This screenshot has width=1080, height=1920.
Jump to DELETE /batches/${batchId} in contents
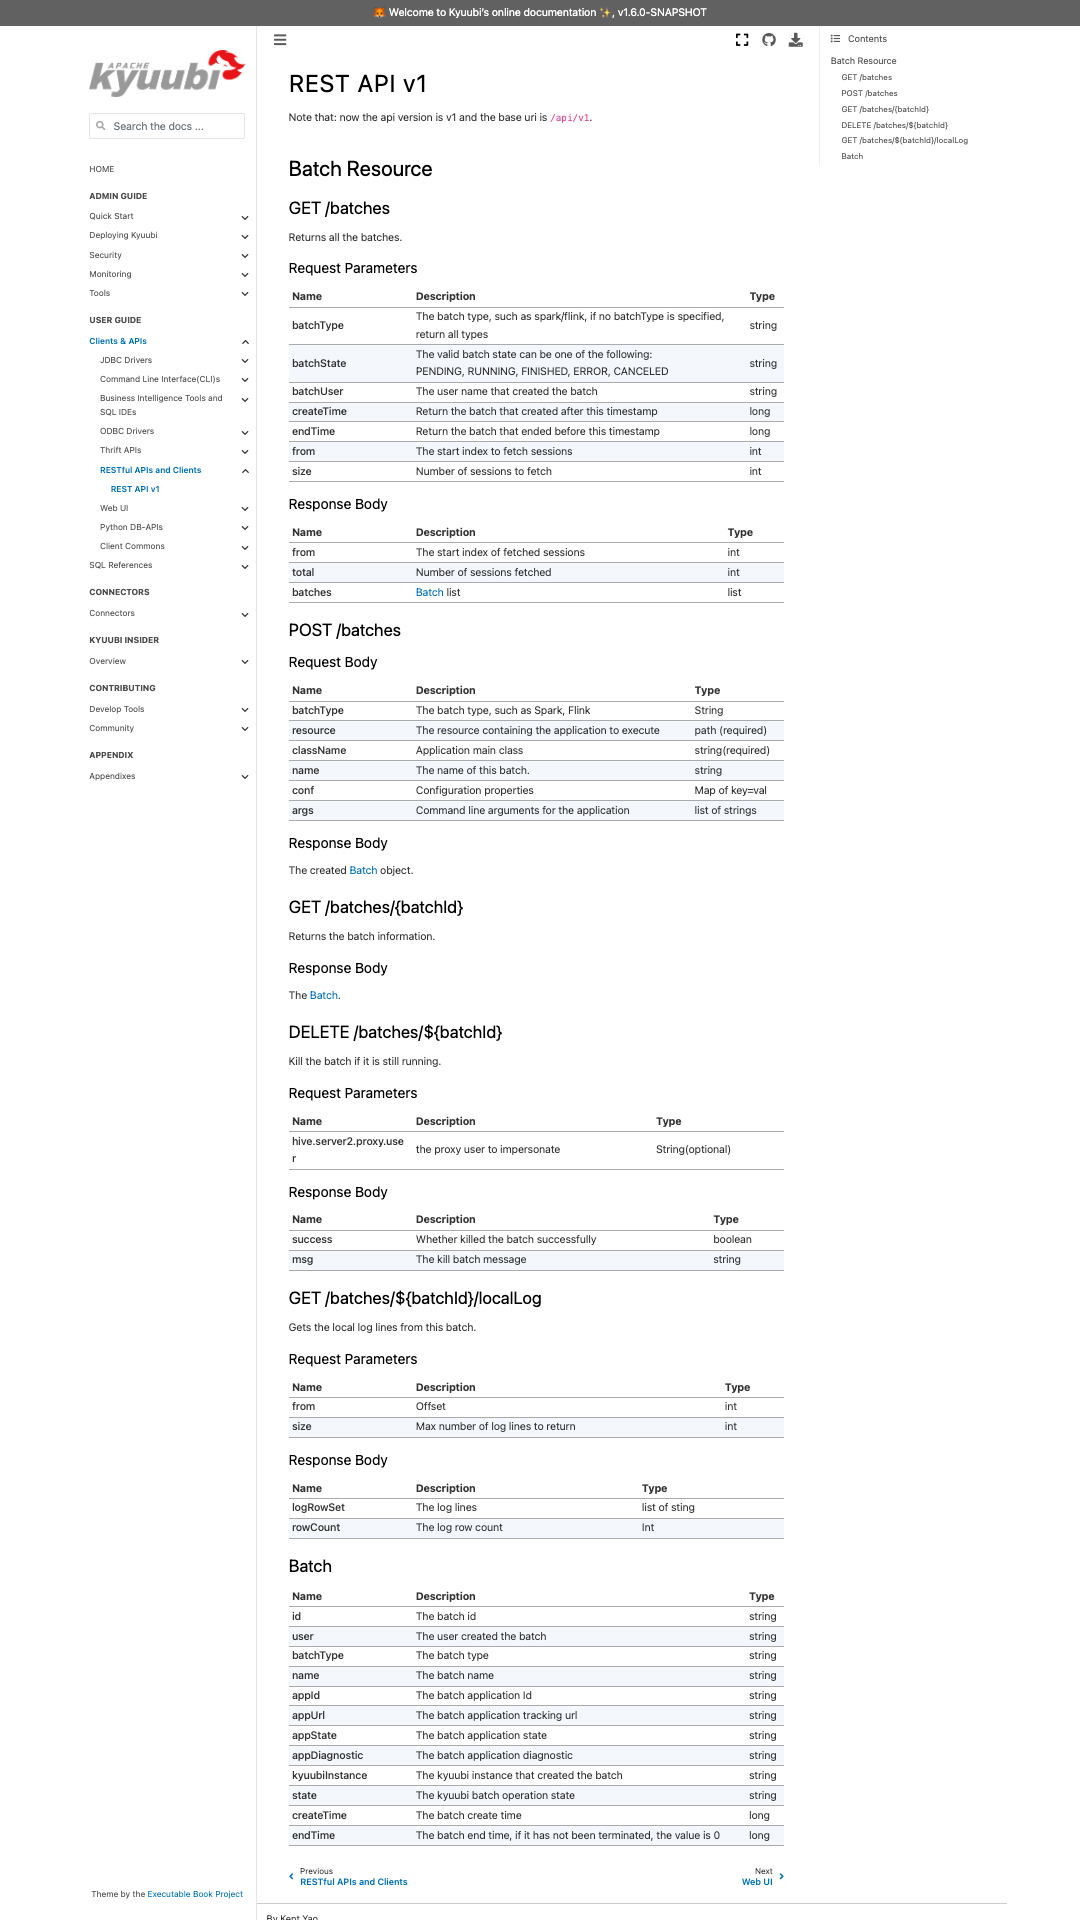(x=894, y=125)
